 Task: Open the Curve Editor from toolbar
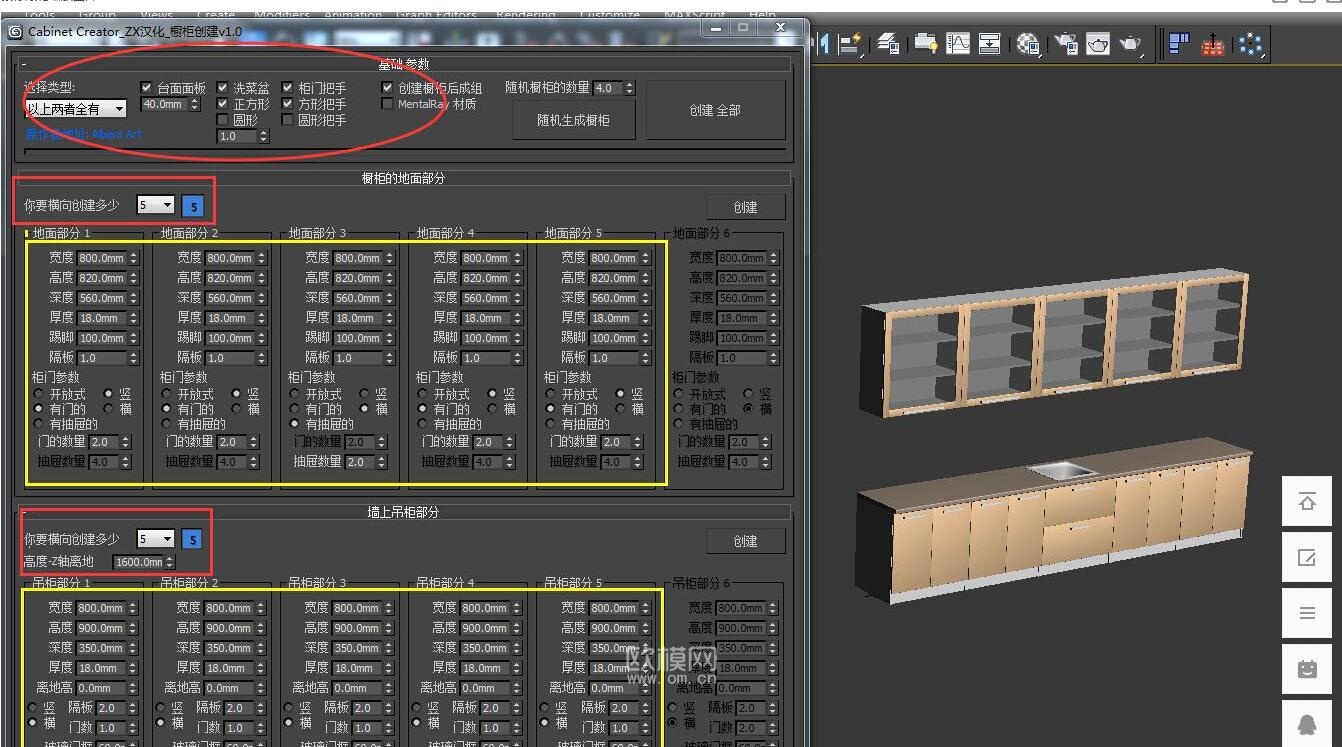click(x=958, y=44)
